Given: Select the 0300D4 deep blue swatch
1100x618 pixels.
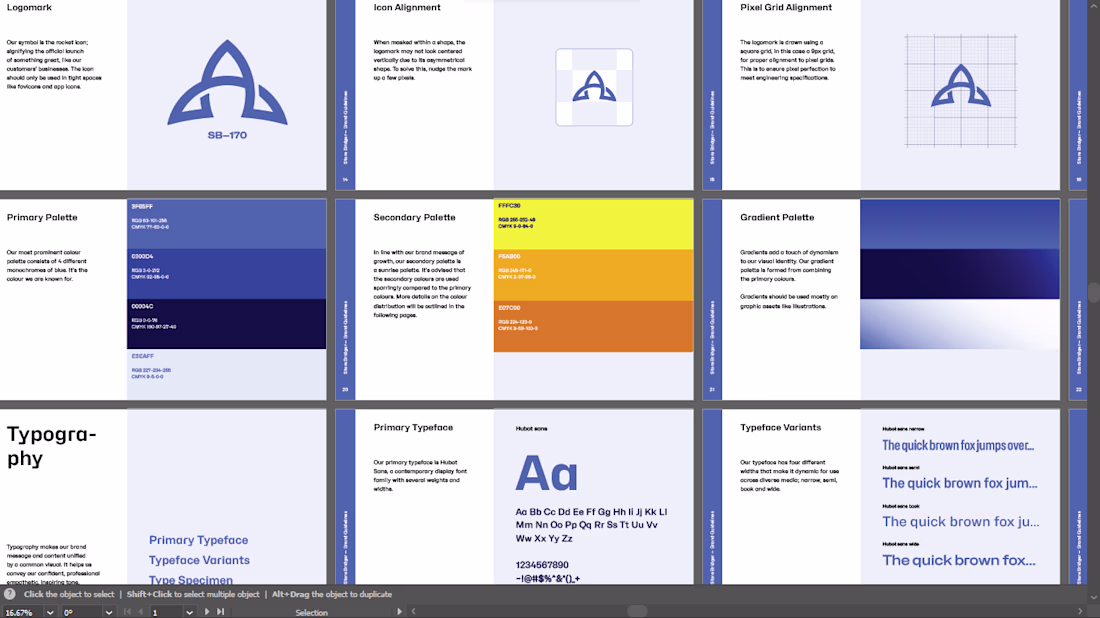Looking at the screenshot, I should (227, 274).
